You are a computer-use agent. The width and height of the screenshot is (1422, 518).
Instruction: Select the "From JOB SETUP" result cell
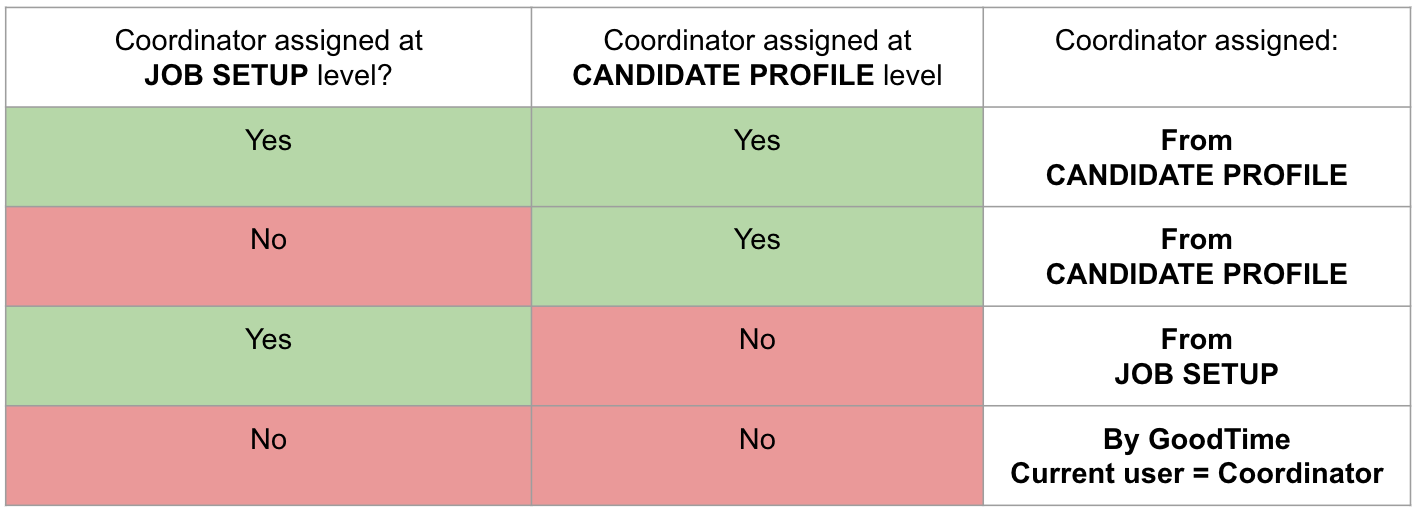[1196, 356]
